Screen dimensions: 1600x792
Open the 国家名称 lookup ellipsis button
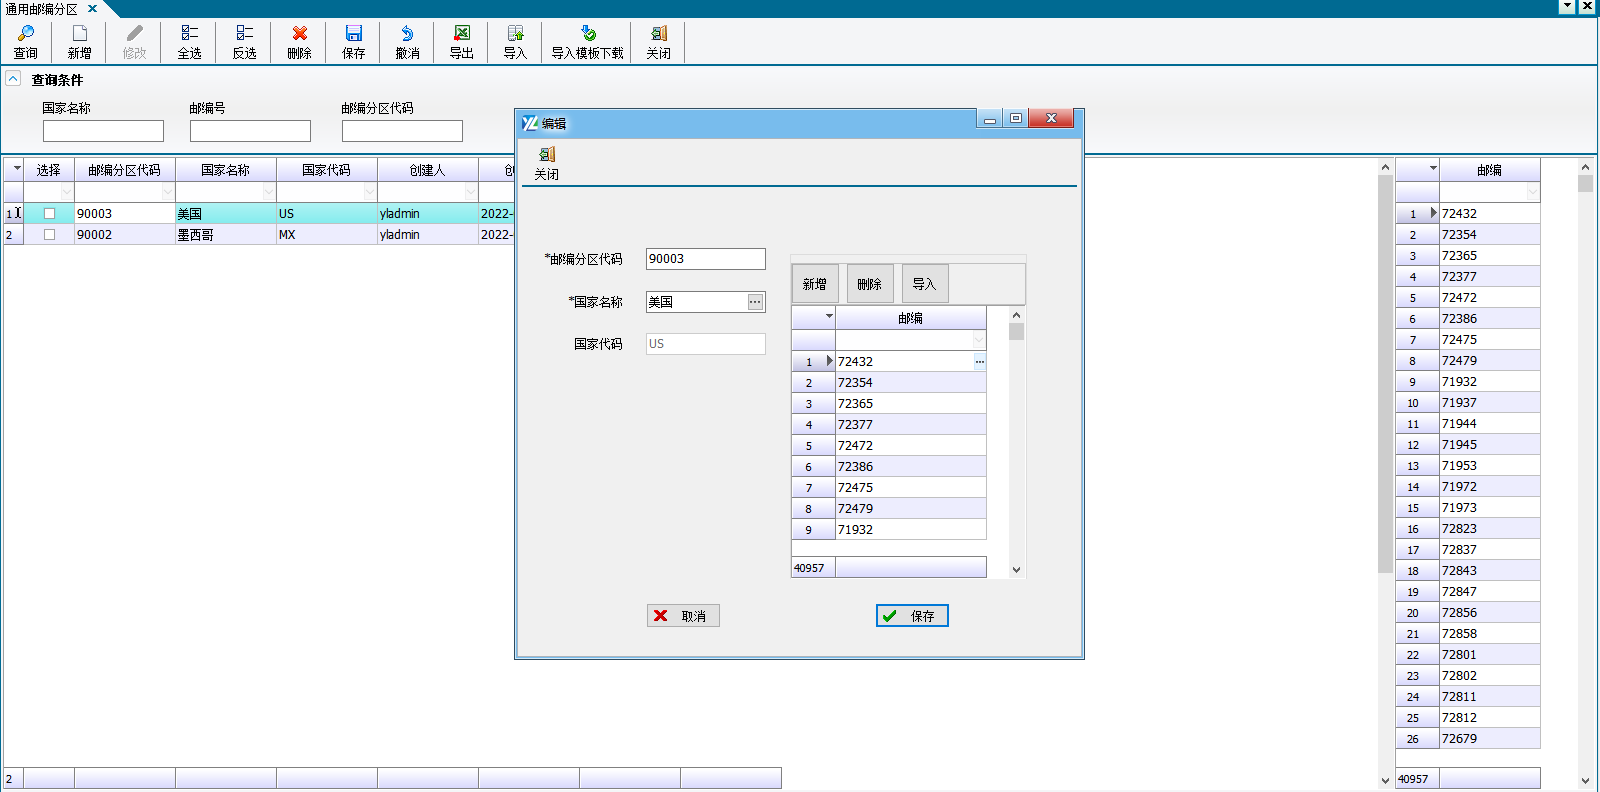pyautogui.click(x=756, y=302)
